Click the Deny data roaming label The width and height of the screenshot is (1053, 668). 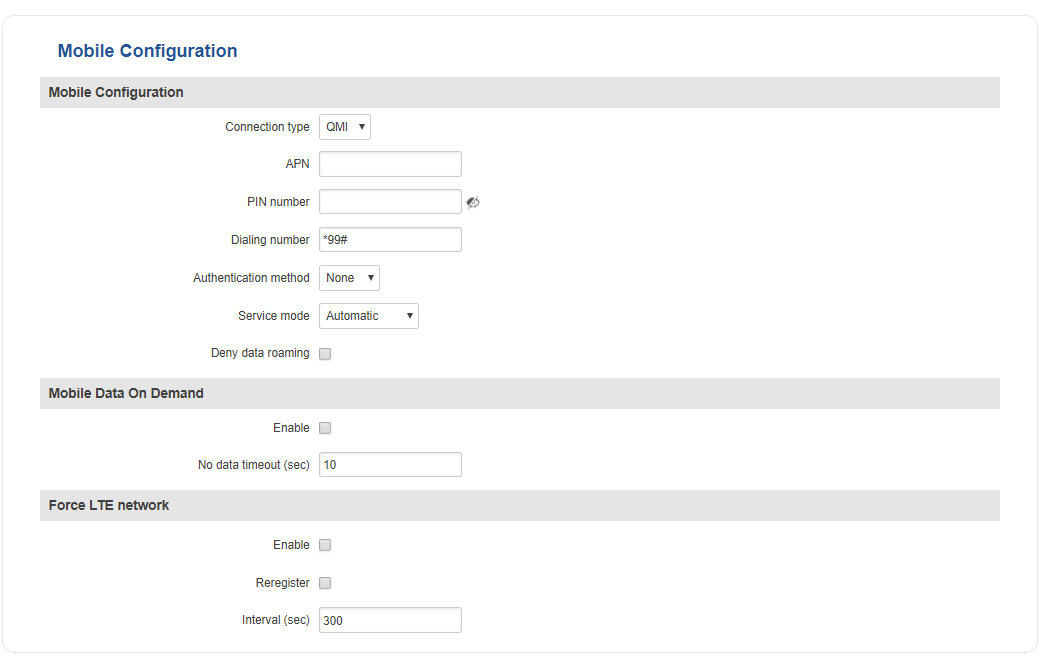tap(260, 353)
